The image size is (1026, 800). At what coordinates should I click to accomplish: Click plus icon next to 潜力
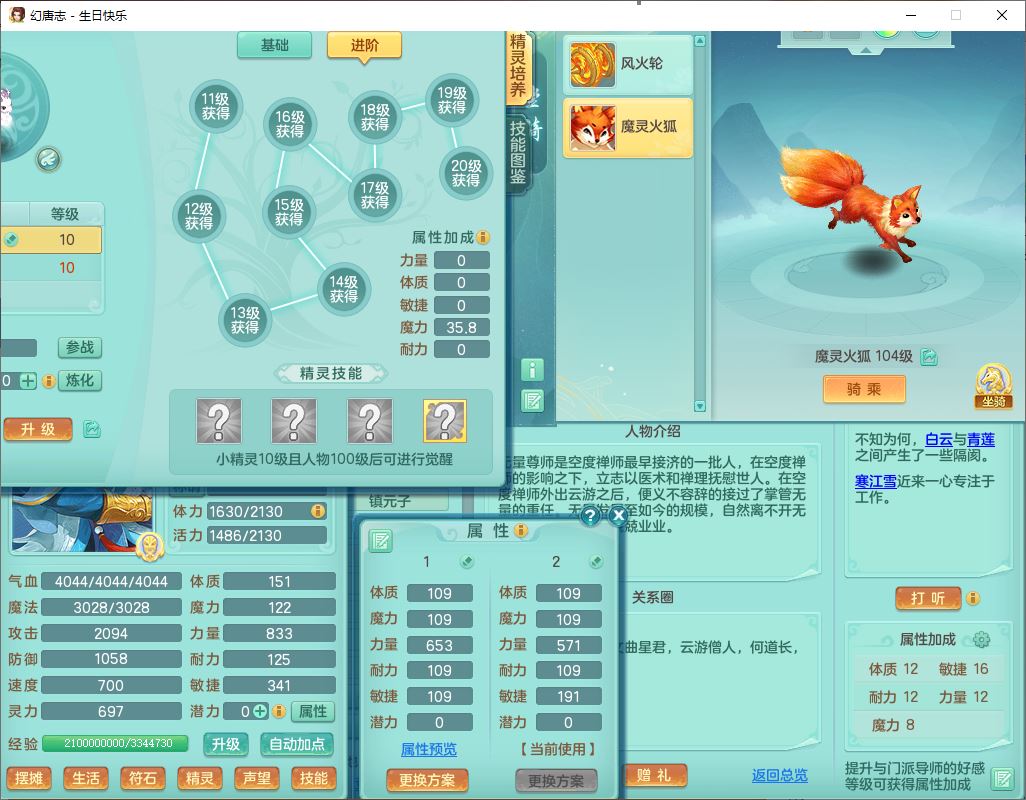[x=260, y=711]
